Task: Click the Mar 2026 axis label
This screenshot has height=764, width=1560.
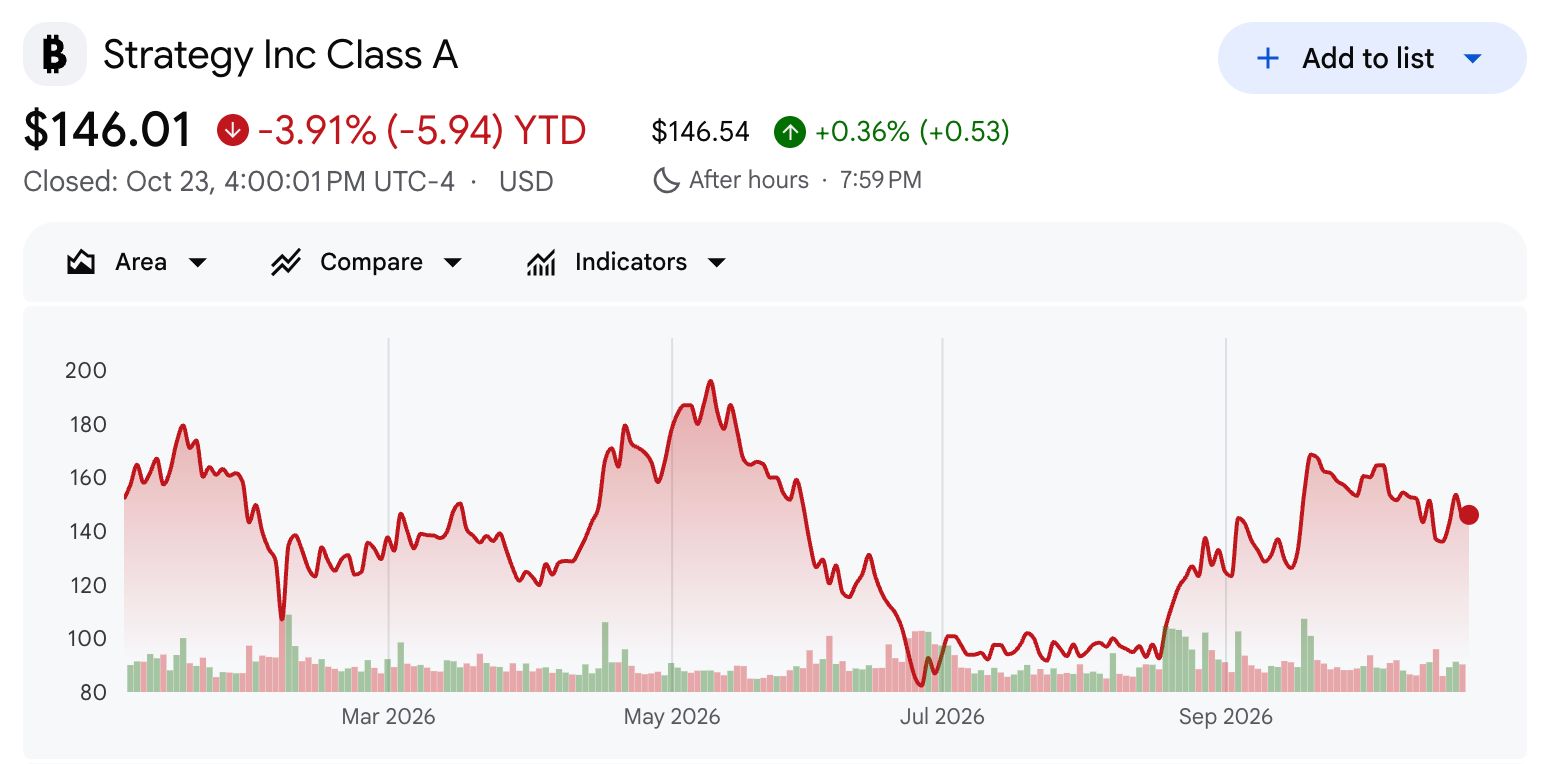Action: (x=388, y=717)
